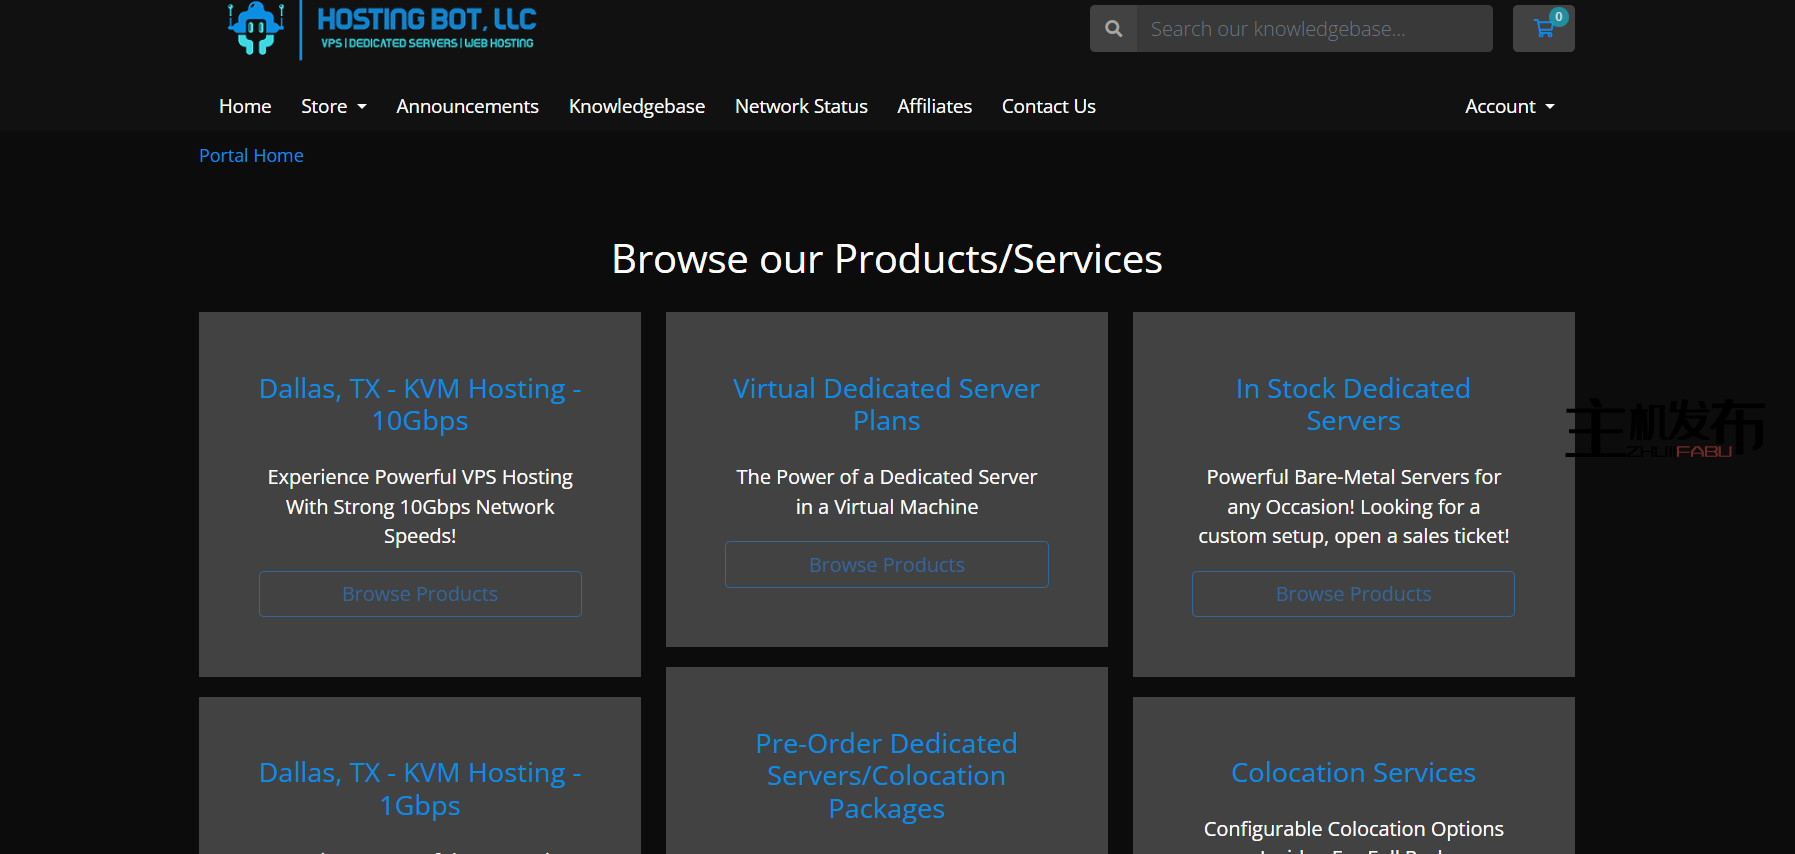The height and width of the screenshot is (854, 1795).
Task: Open the Colocation Services link
Action: [x=1353, y=772]
